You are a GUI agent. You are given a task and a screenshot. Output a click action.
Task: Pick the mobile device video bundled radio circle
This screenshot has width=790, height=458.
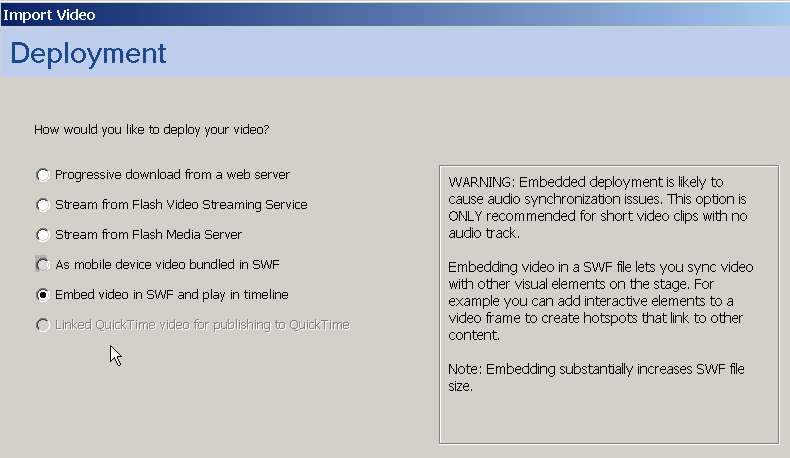coord(43,265)
